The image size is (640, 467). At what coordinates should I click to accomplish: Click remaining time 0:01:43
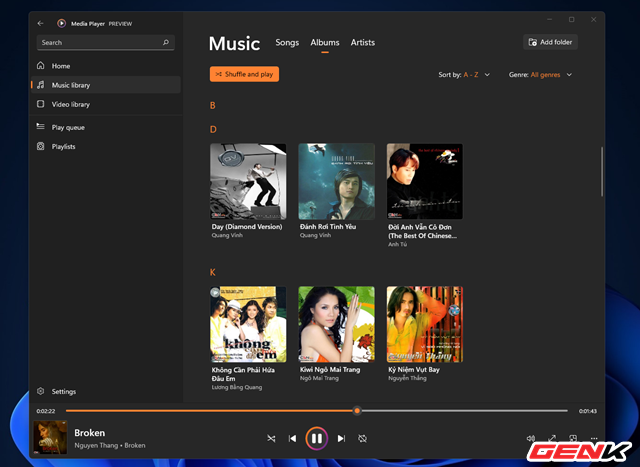tap(588, 411)
